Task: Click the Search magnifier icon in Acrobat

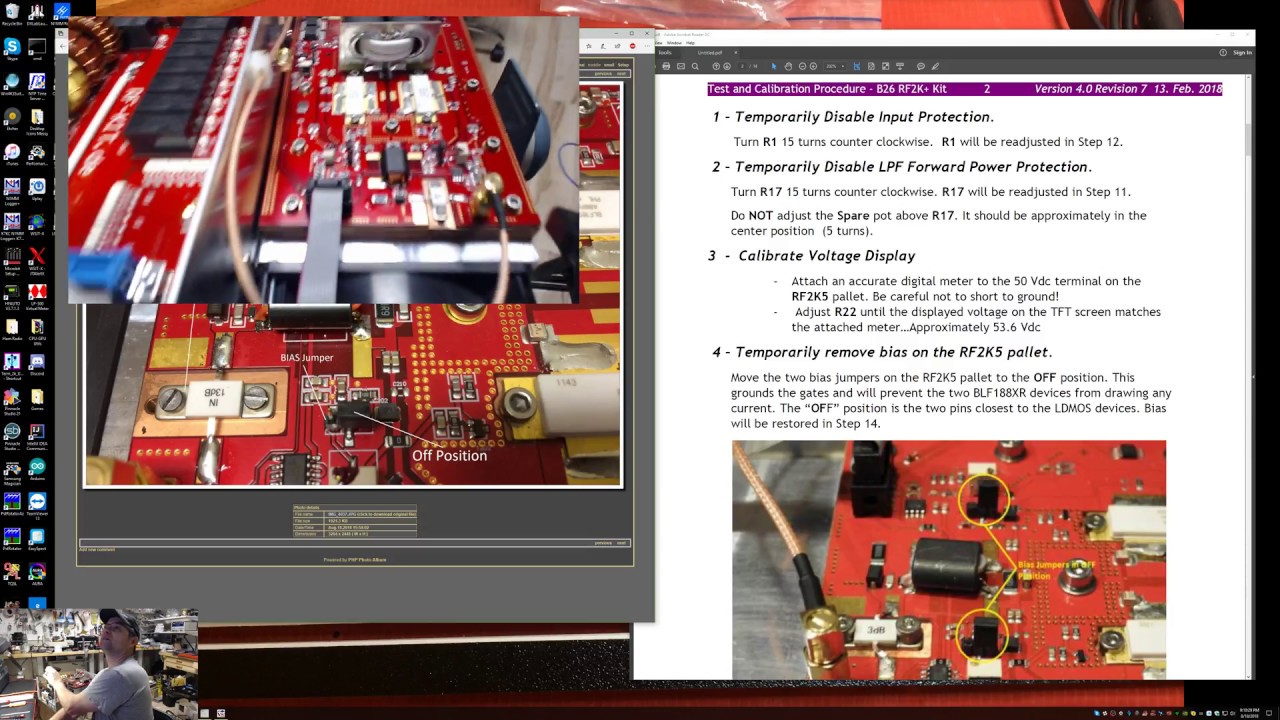Action: (x=695, y=66)
